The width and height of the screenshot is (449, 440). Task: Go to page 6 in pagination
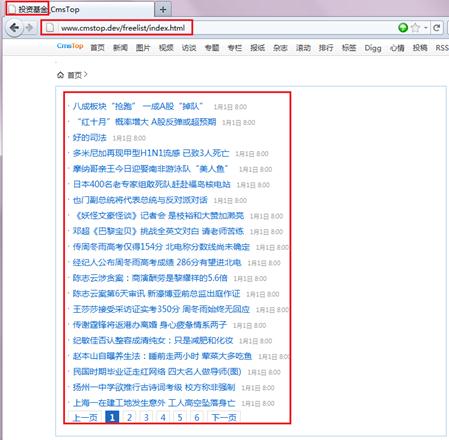coord(197,417)
